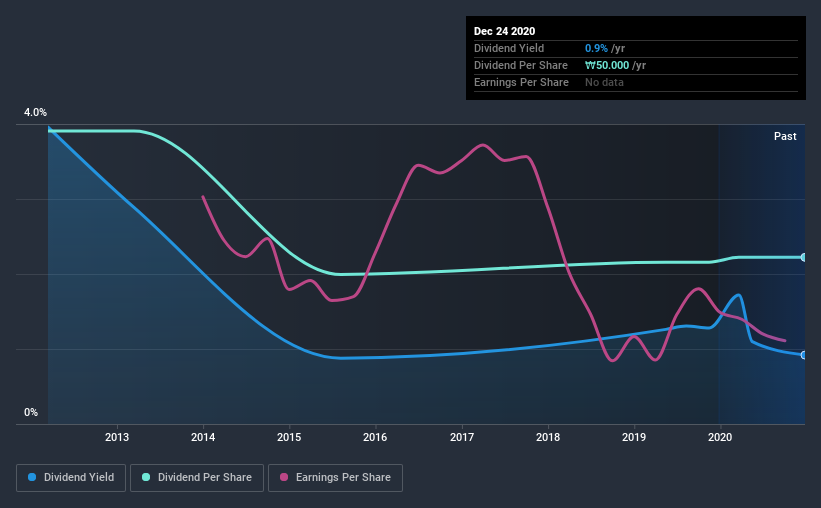Click the teal Dividend Per Share legend dot
The image size is (821, 508).
pyautogui.click(x=146, y=477)
